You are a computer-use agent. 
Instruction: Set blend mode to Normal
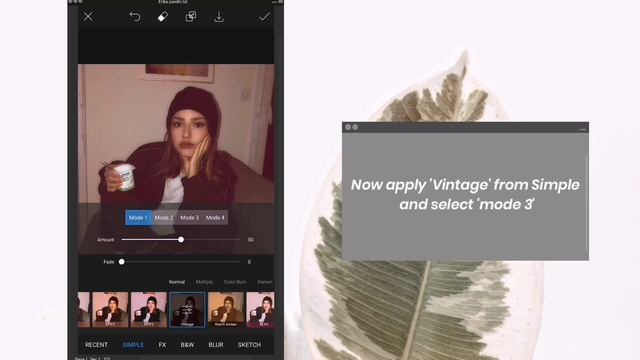click(177, 282)
